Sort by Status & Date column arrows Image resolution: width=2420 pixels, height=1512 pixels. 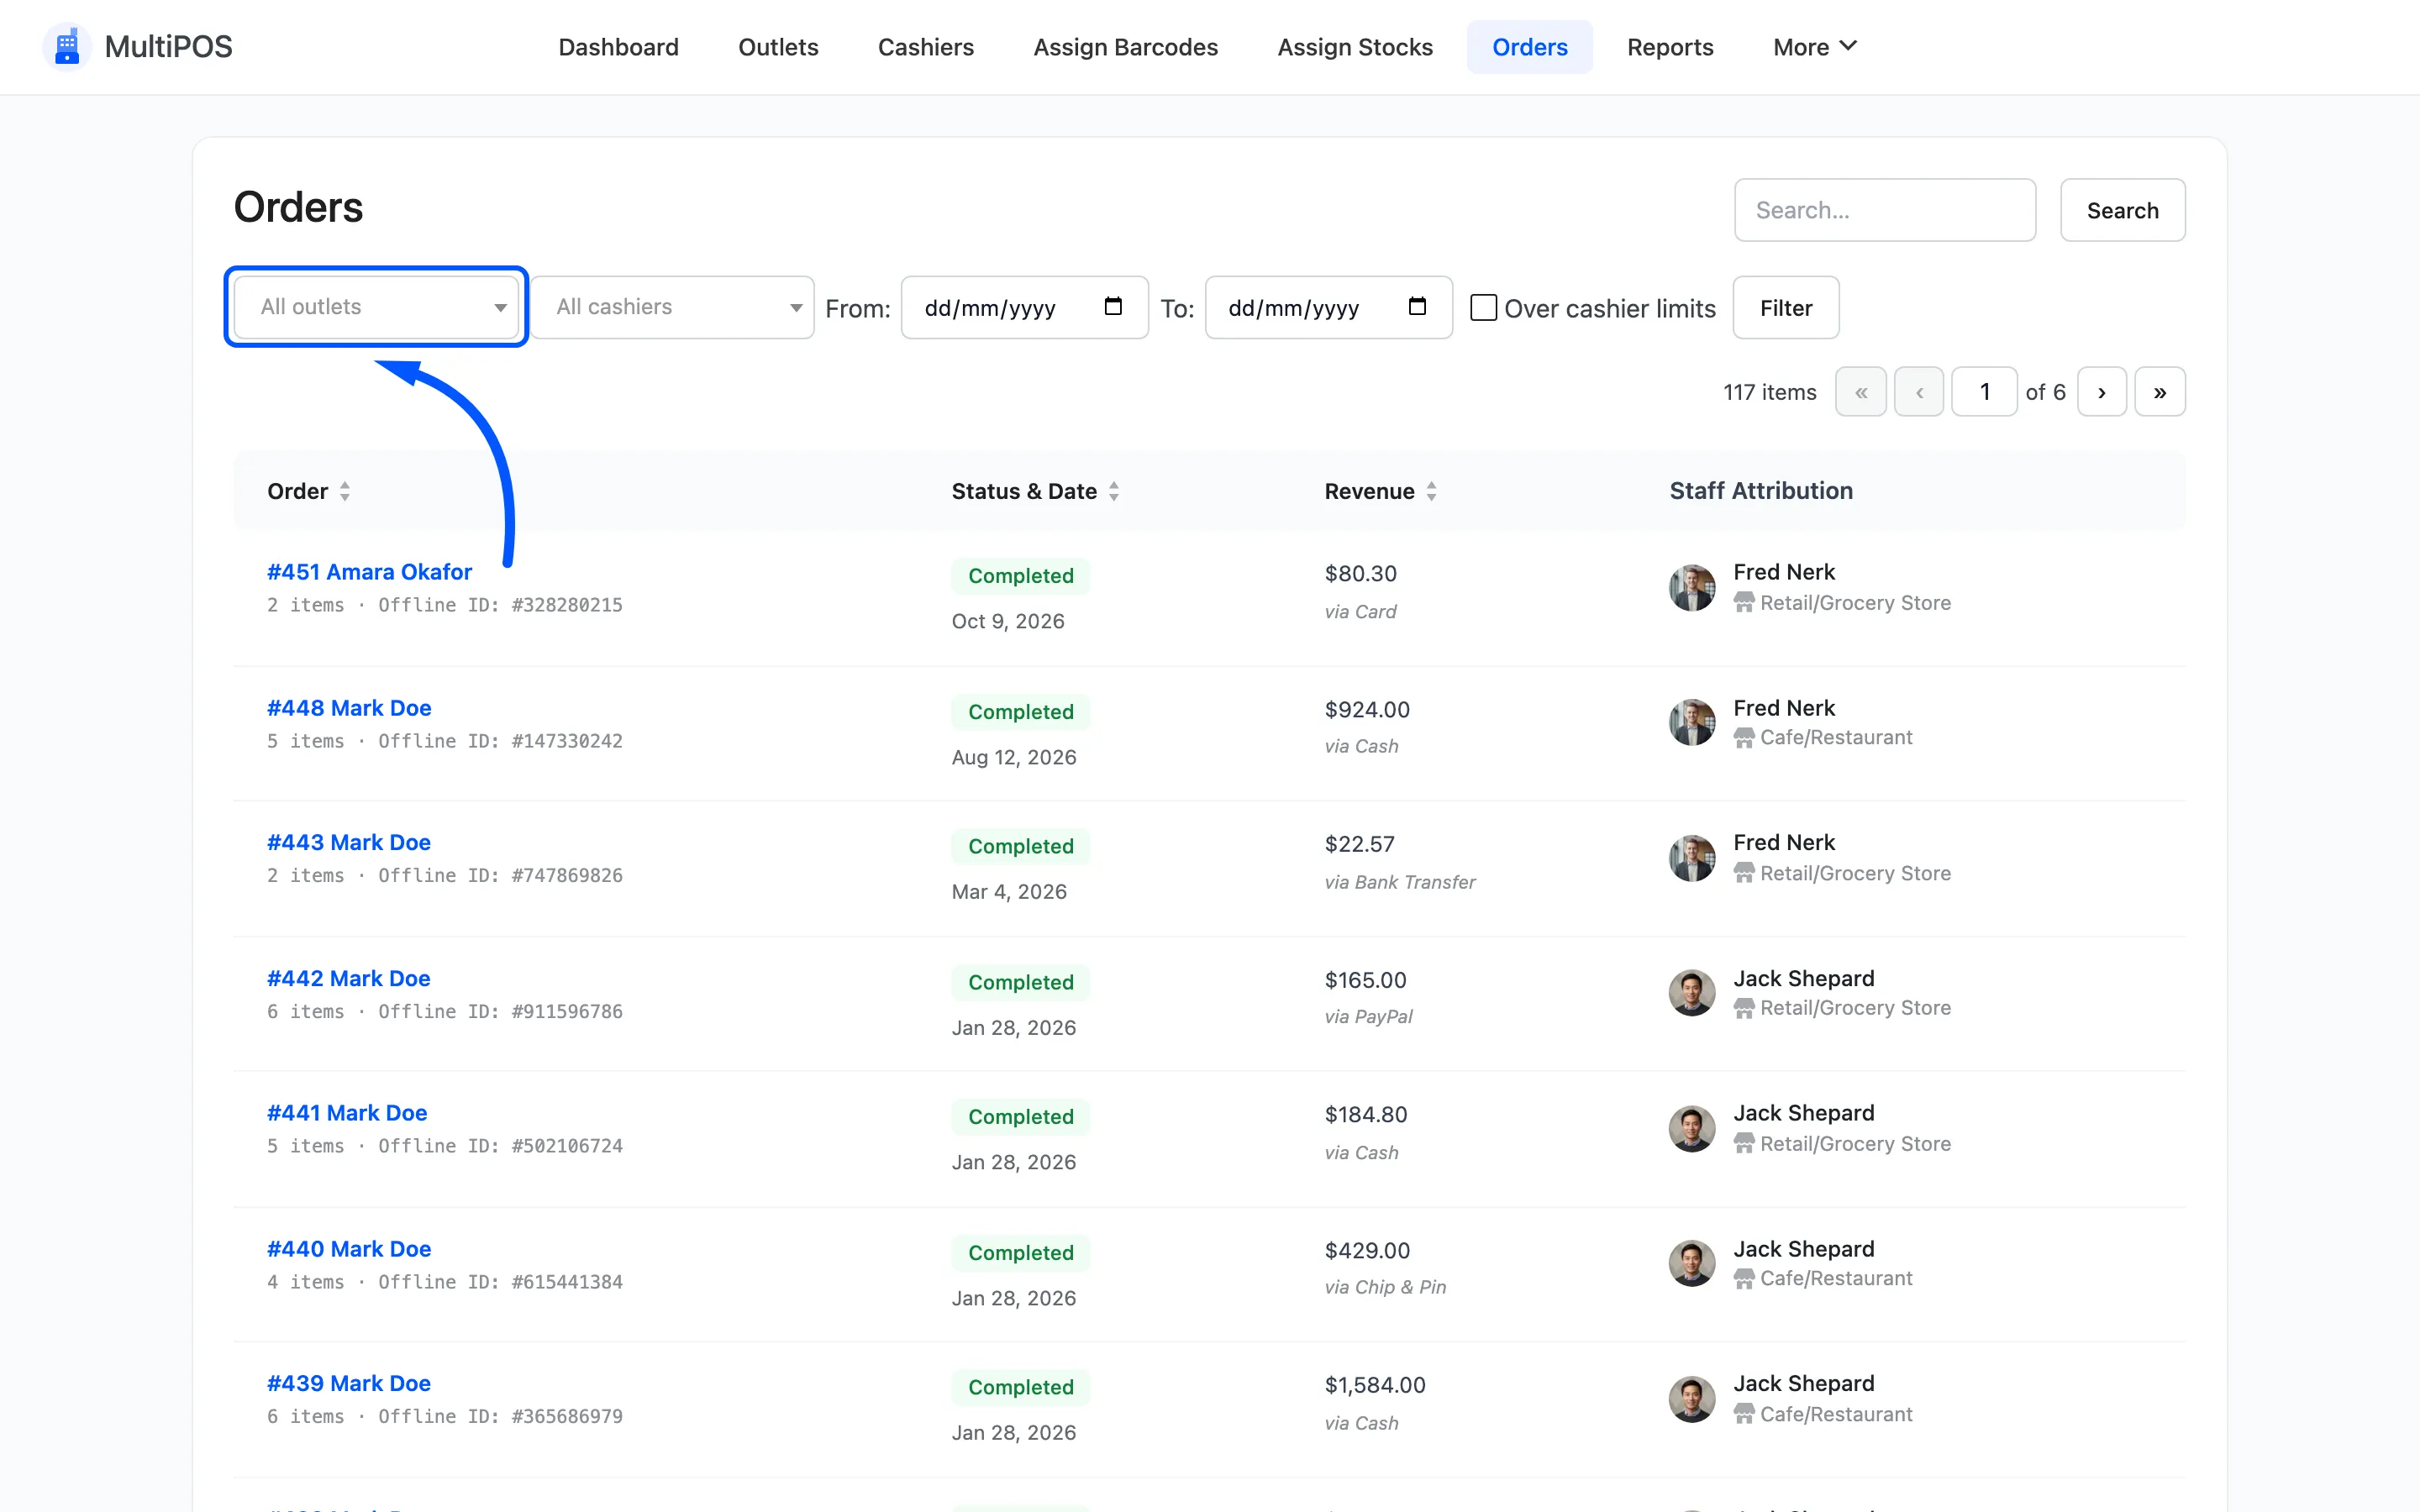pyautogui.click(x=1114, y=491)
